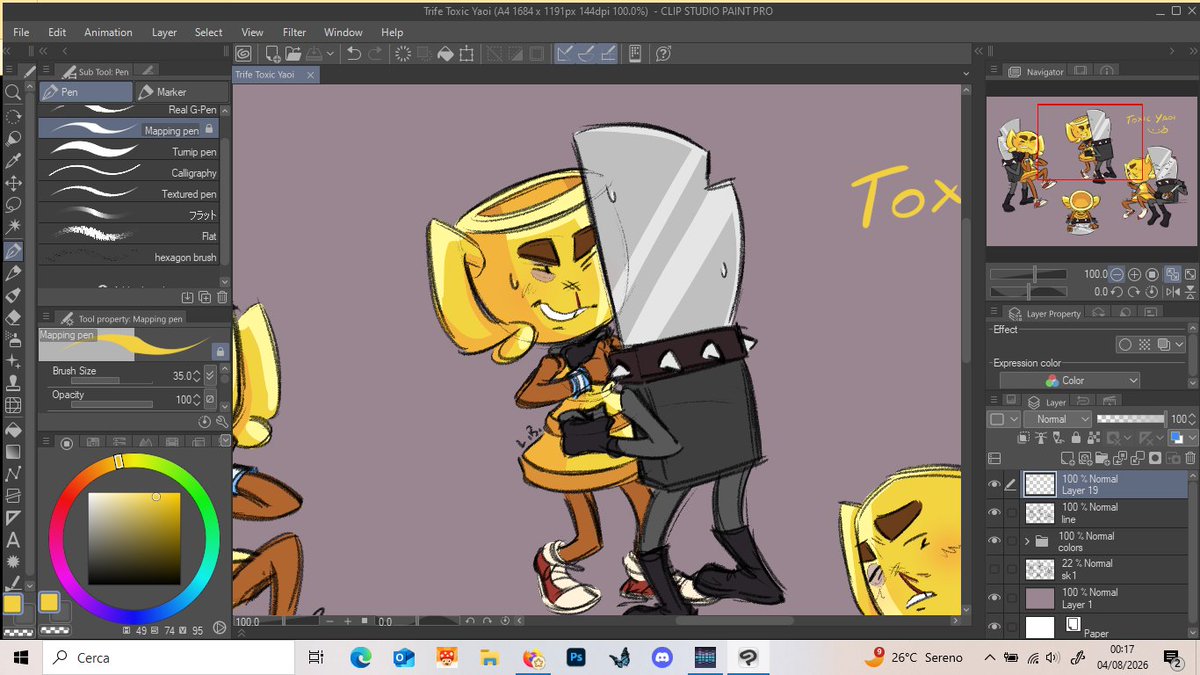The width and height of the screenshot is (1200, 675).
Task: Create new layer folder
Action: tap(1104, 458)
